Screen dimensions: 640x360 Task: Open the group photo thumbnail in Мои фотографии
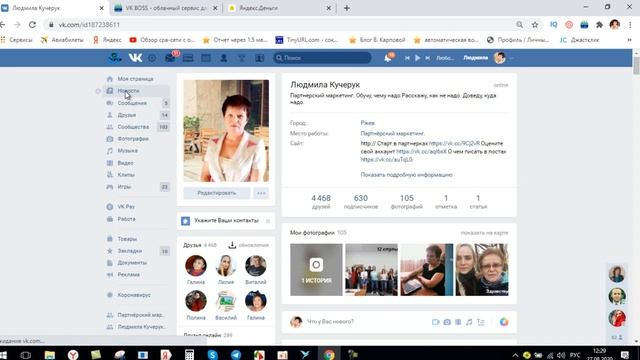371,270
